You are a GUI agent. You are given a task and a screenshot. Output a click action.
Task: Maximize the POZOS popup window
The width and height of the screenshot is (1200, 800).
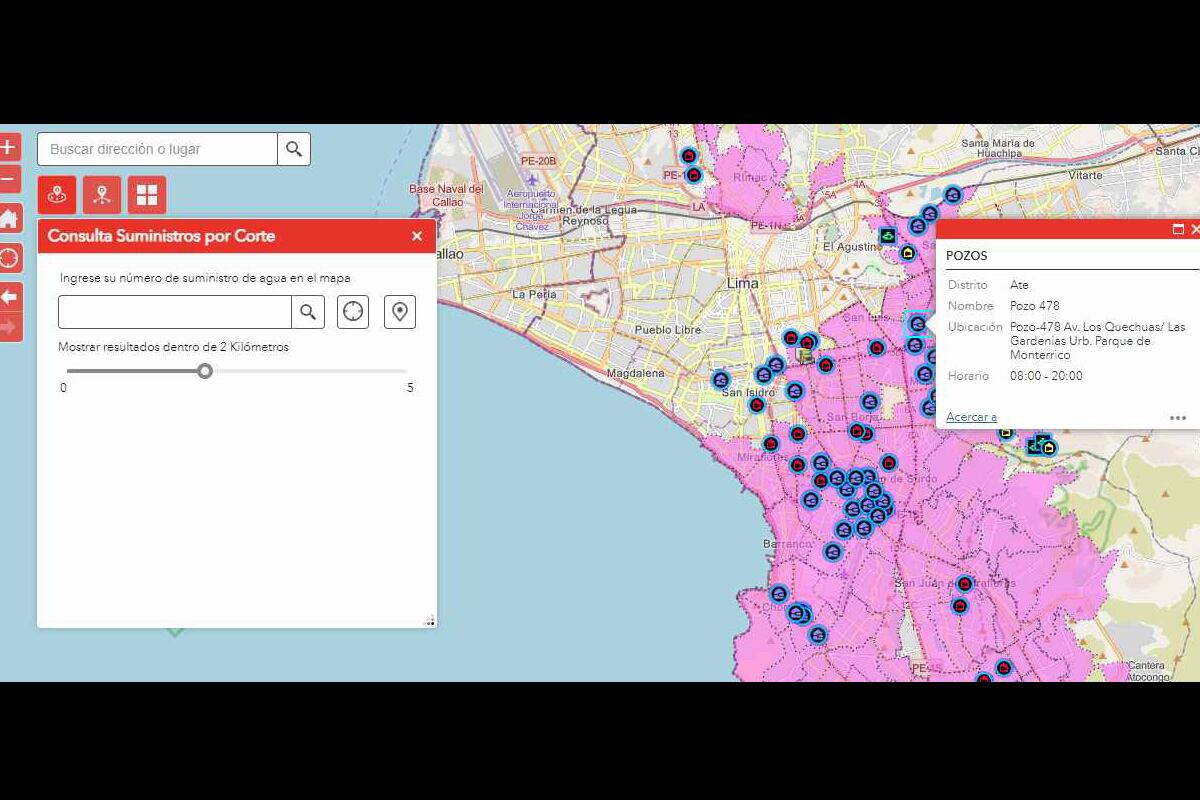[1178, 230]
